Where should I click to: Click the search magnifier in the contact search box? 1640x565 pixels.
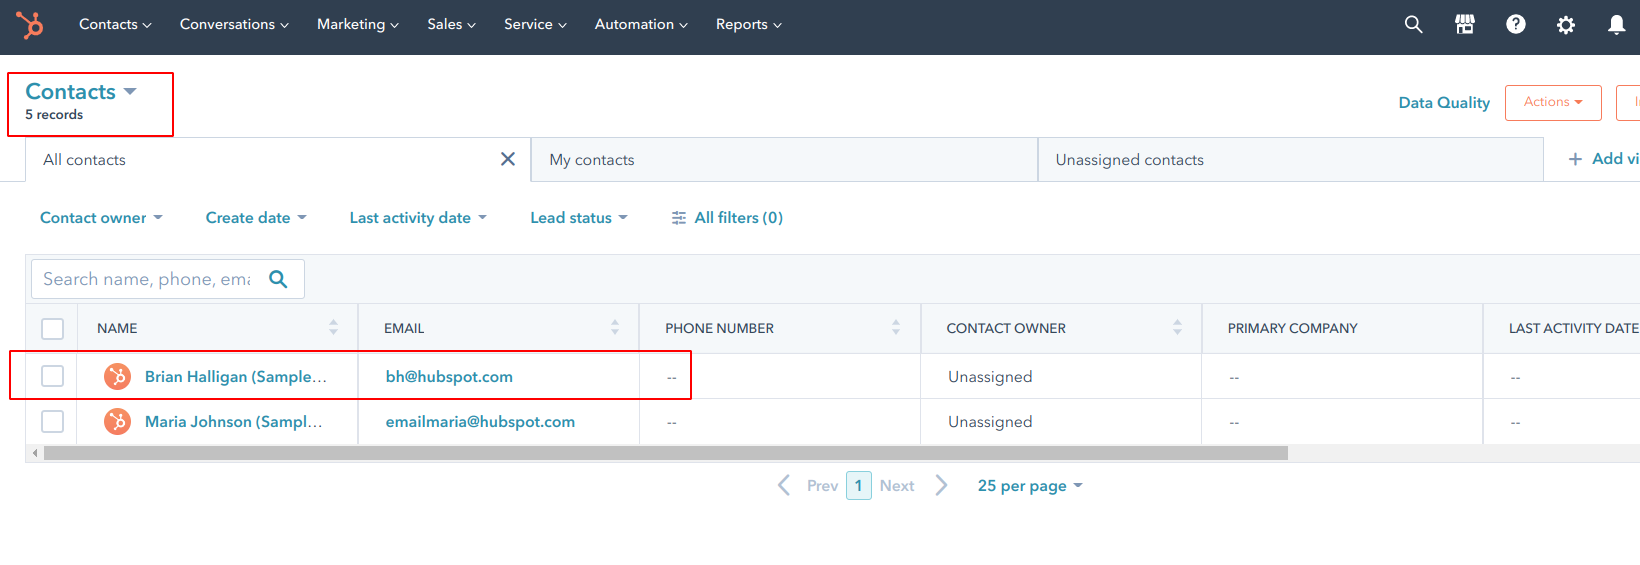278,279
